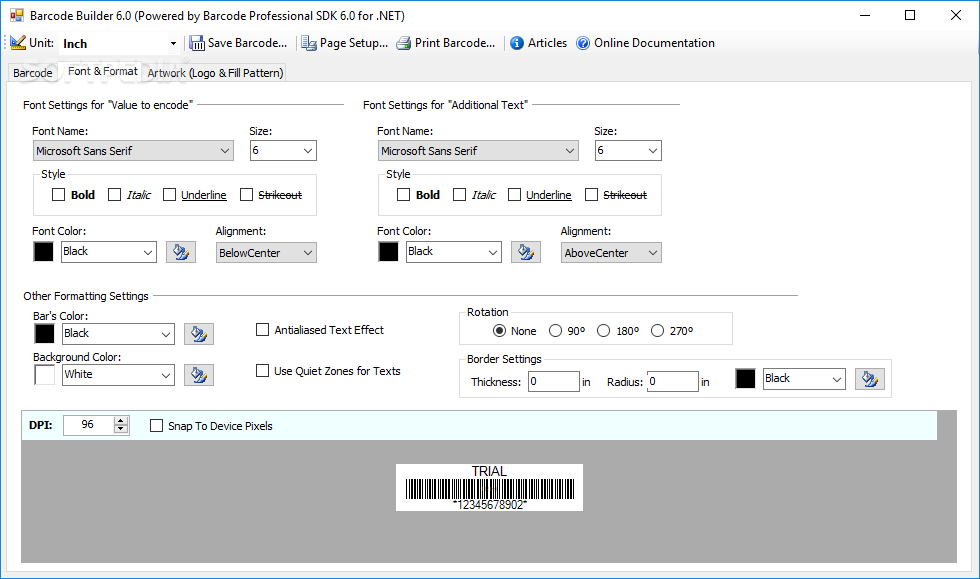The height and width of the screenshot is (579, 980).
Task: Click black swatch for Value to encode font color
Action: click(43, 252)
